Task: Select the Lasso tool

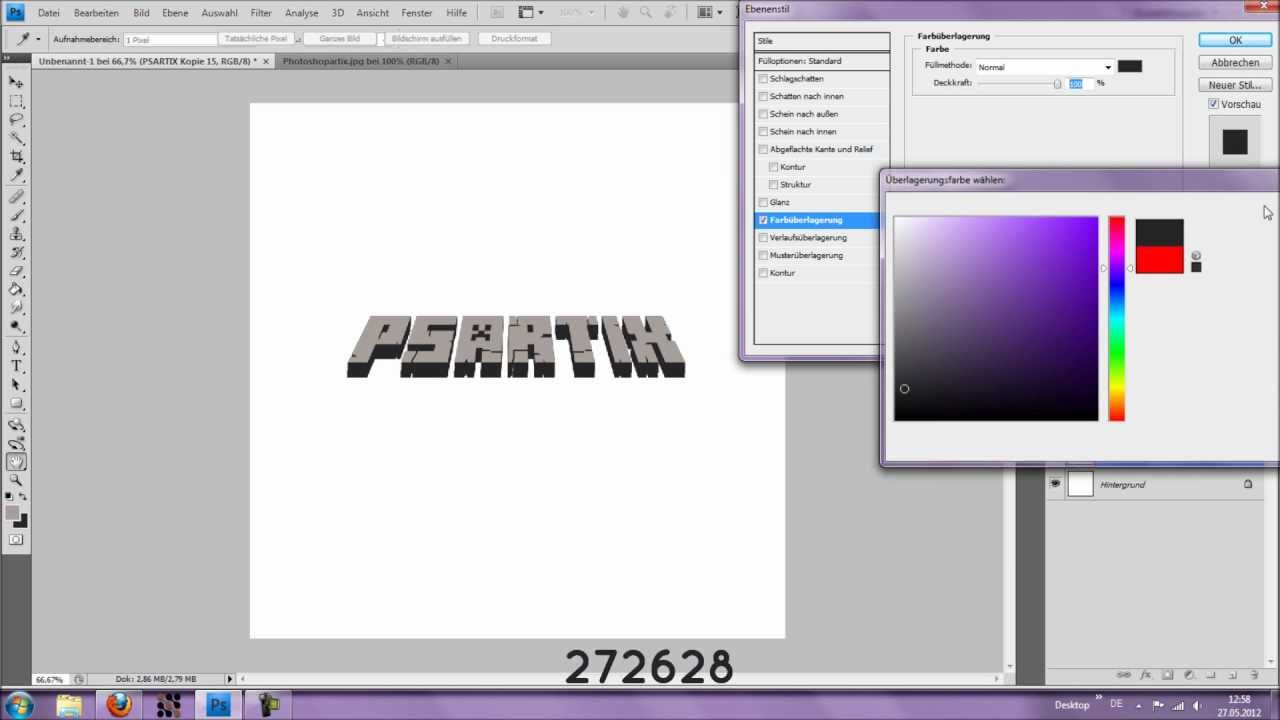Action: [16, 120]
